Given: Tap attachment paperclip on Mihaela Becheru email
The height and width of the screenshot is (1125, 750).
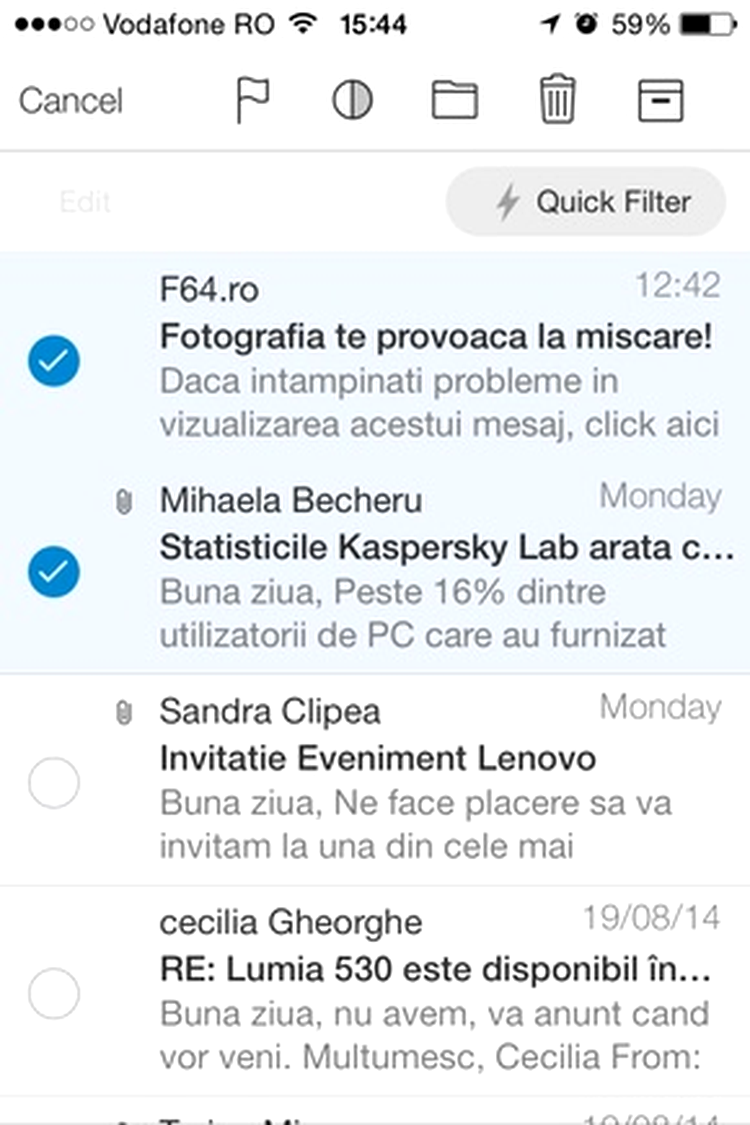Looking at the screenshot, I should tap(123, 502).
